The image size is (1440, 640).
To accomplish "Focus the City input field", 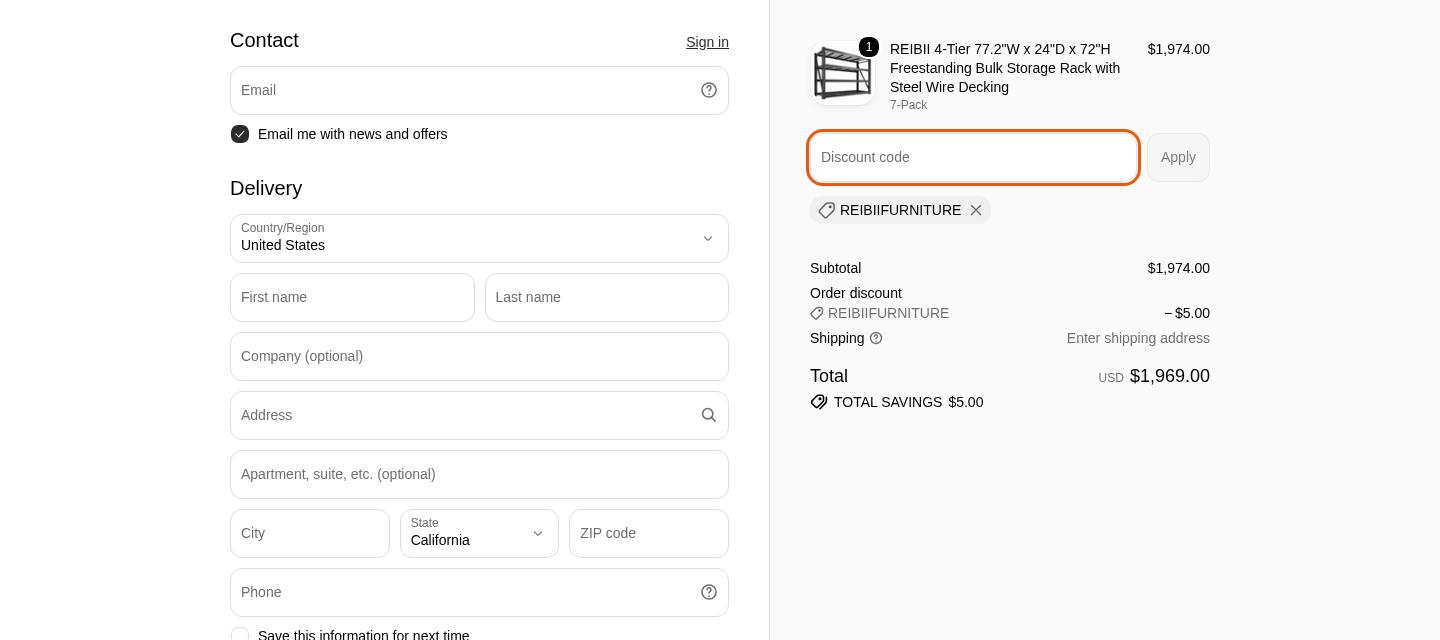I will coord(310,533).
